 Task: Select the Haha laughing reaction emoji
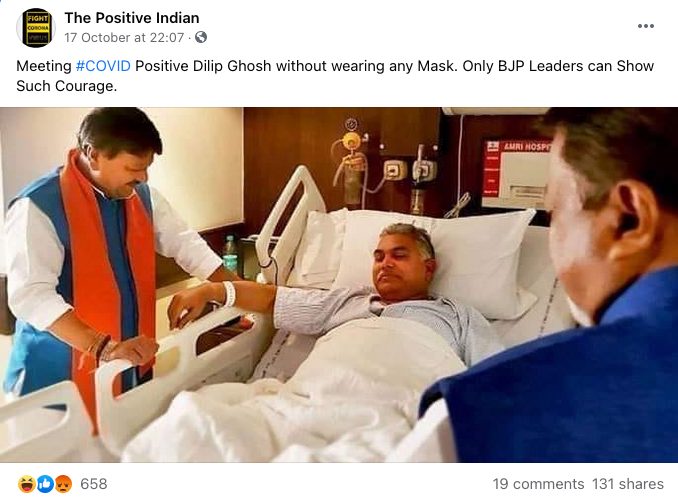26,484
